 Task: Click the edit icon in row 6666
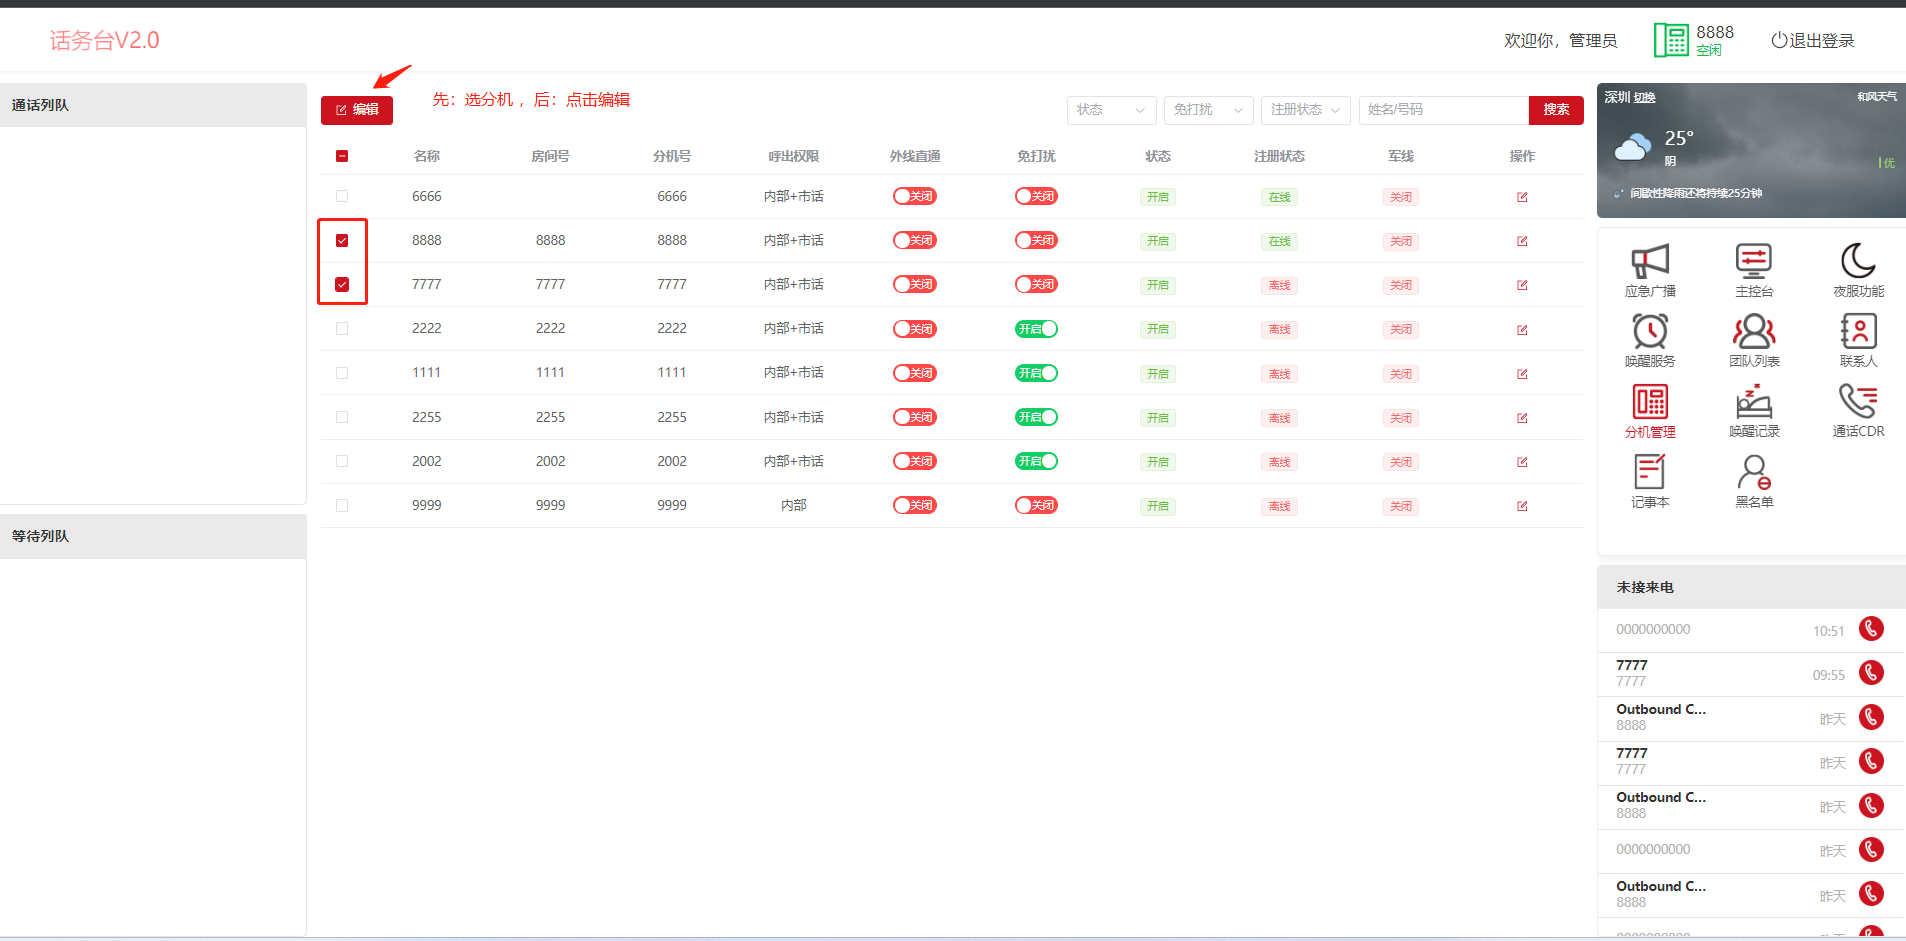click(1522, 197)
